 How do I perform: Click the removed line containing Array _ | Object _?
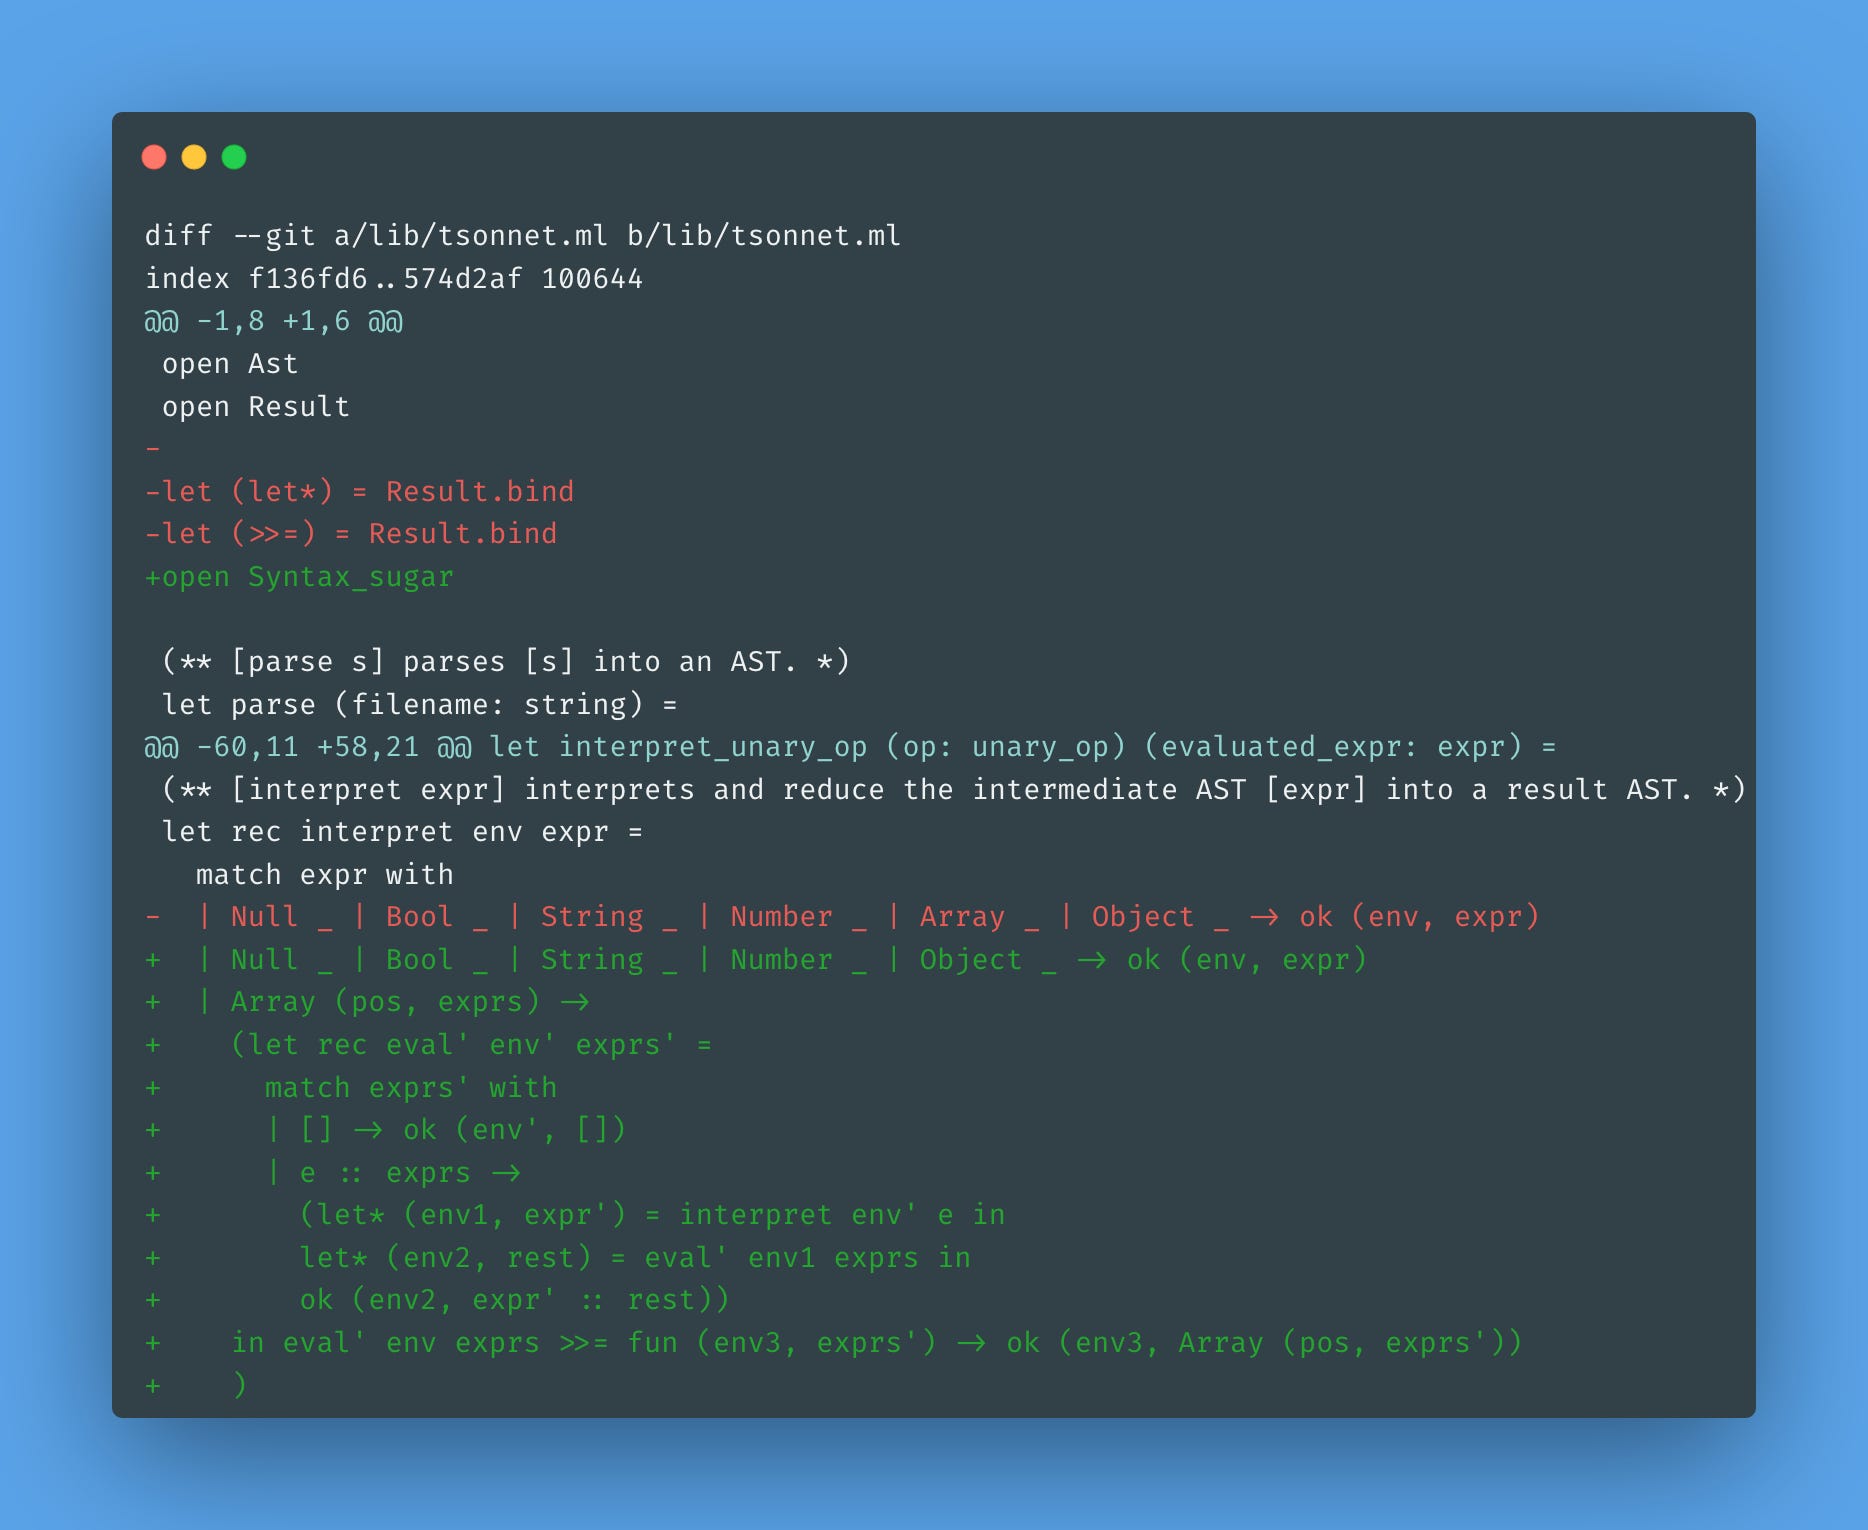[842, 917]
